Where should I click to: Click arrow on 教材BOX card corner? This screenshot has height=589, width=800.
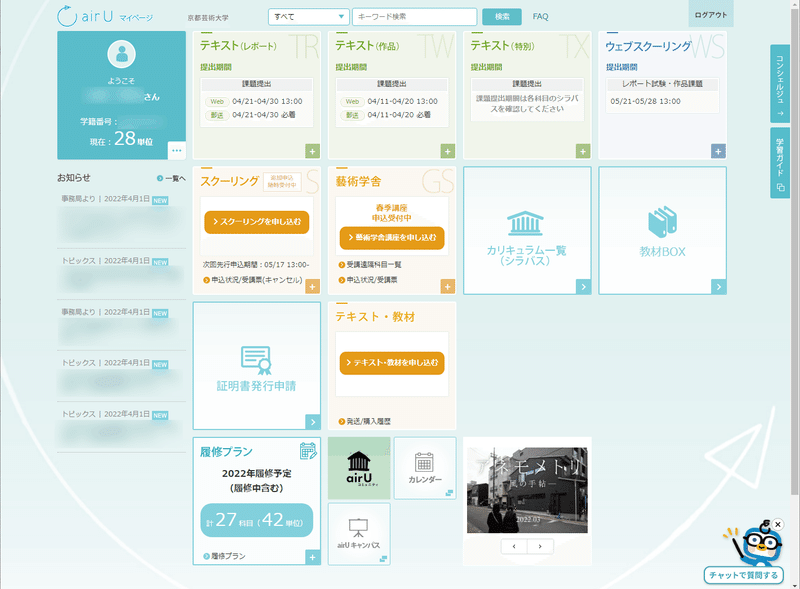tap(718, 286)
